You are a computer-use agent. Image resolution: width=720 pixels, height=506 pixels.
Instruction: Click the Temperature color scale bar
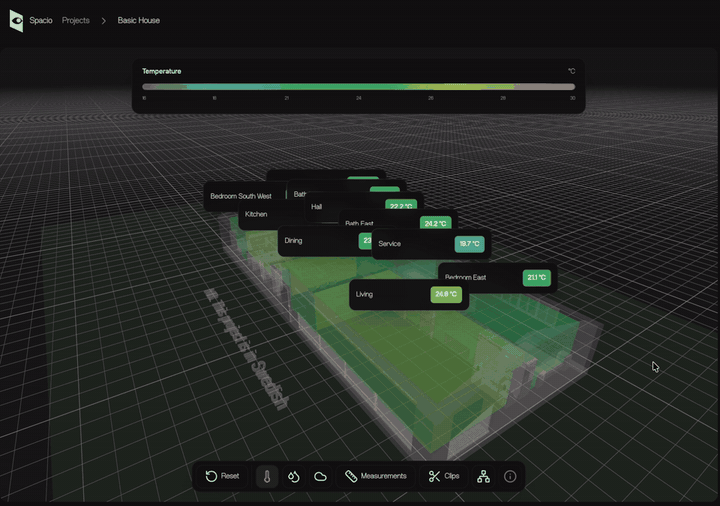[358, 87]
